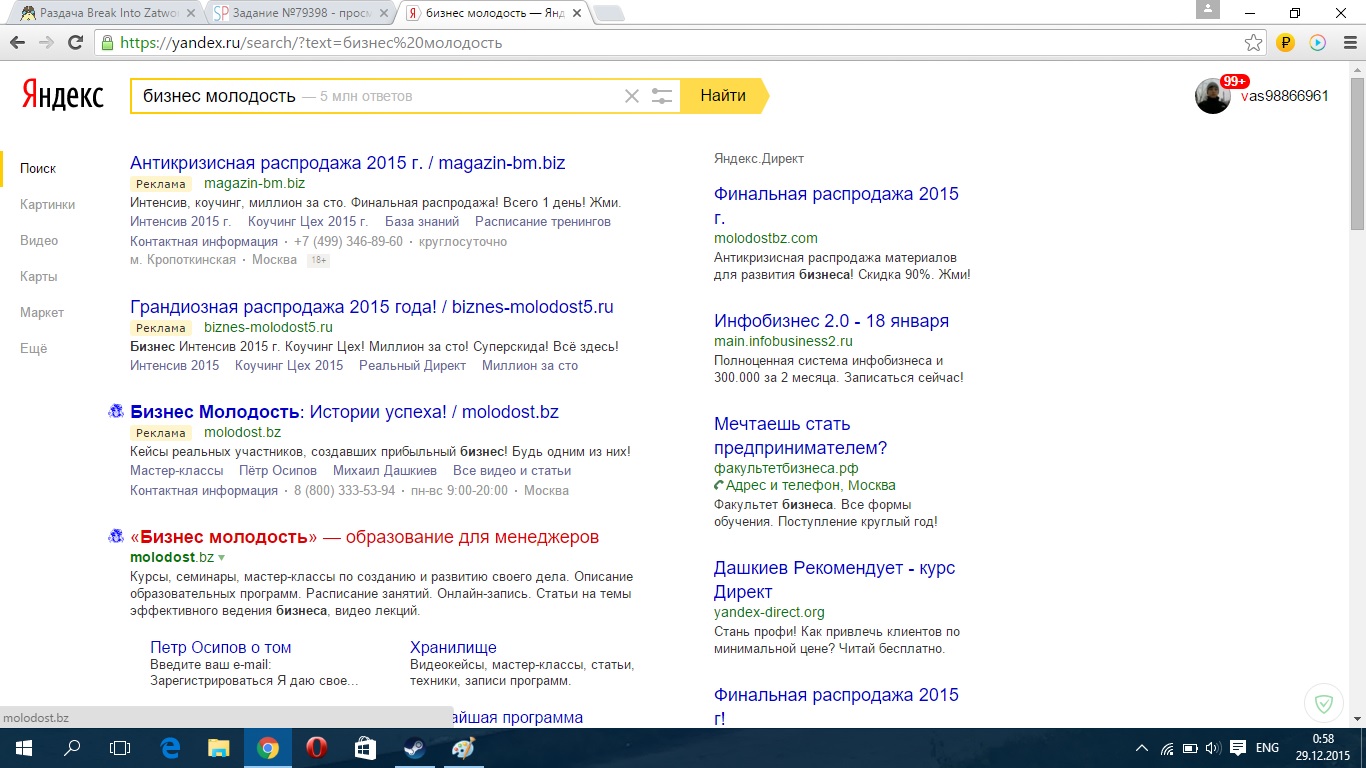Open Windows Store from the taskbar
Viewport: 1366px width, 768px height.
point(365,748)
